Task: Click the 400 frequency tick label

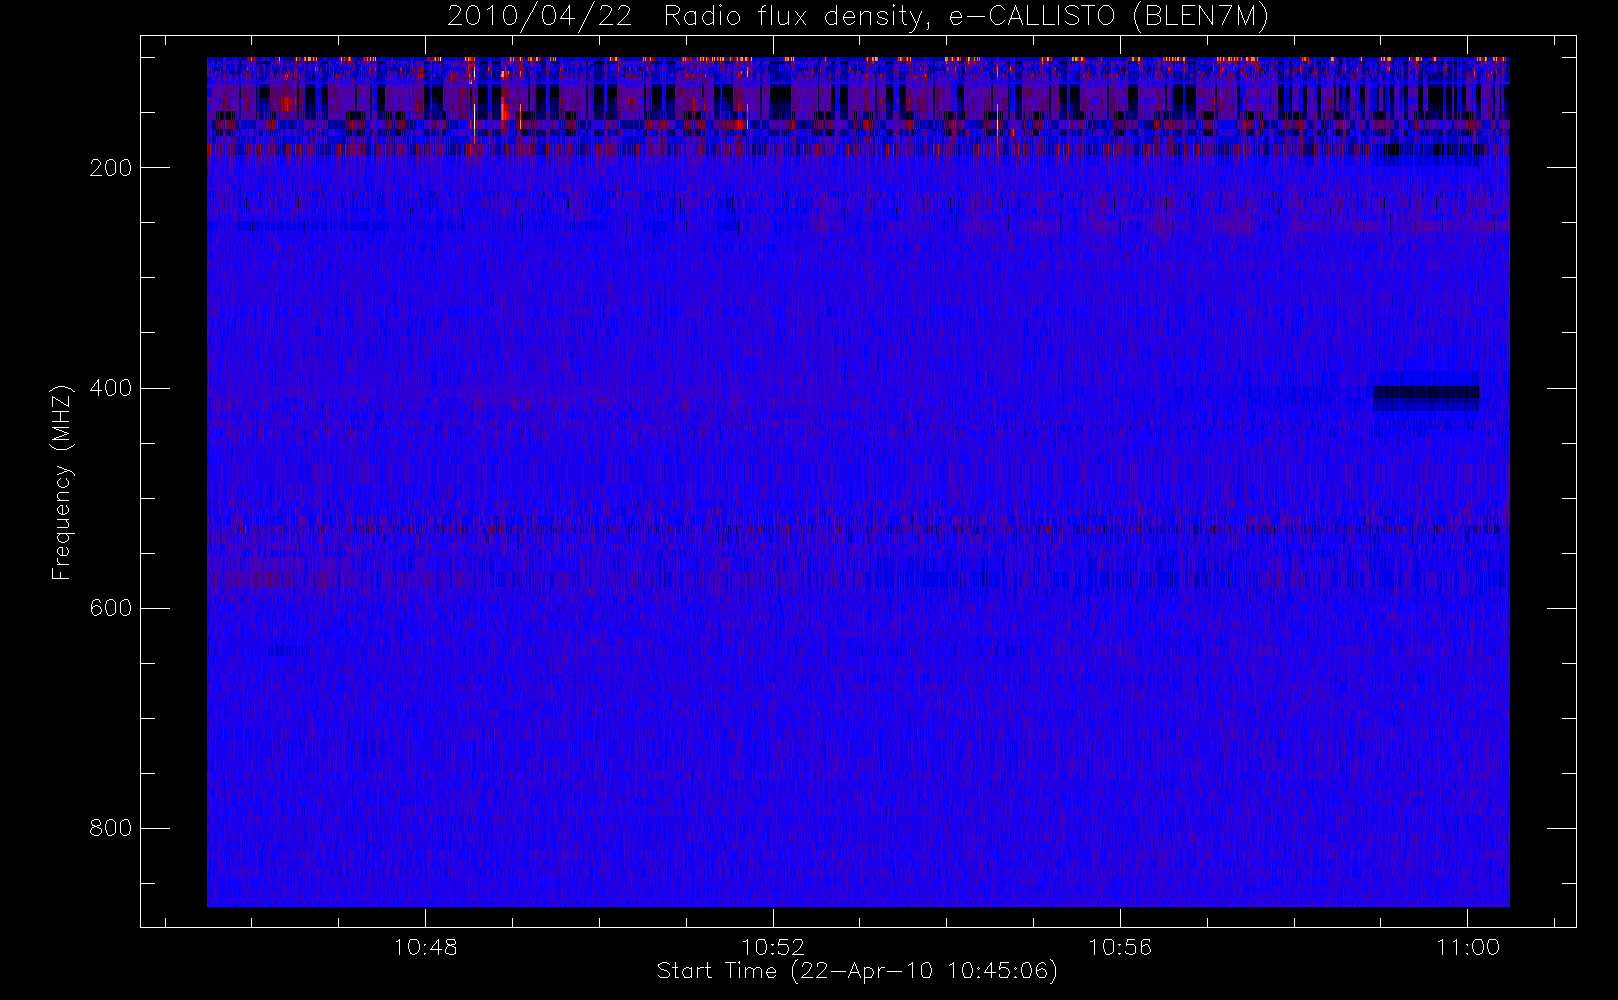Action: point(111,388)
